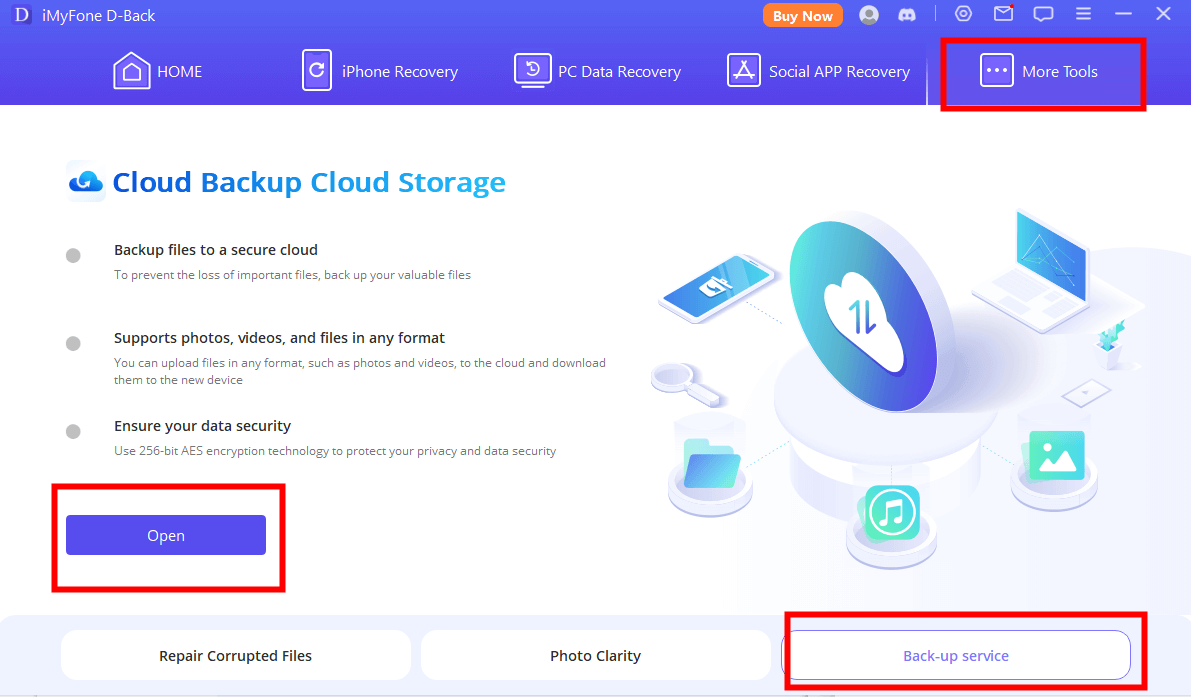Viewport: 1191px width, 697px height.
Task: Click 'Ensure your data security' heading
Action: point(202,426)
